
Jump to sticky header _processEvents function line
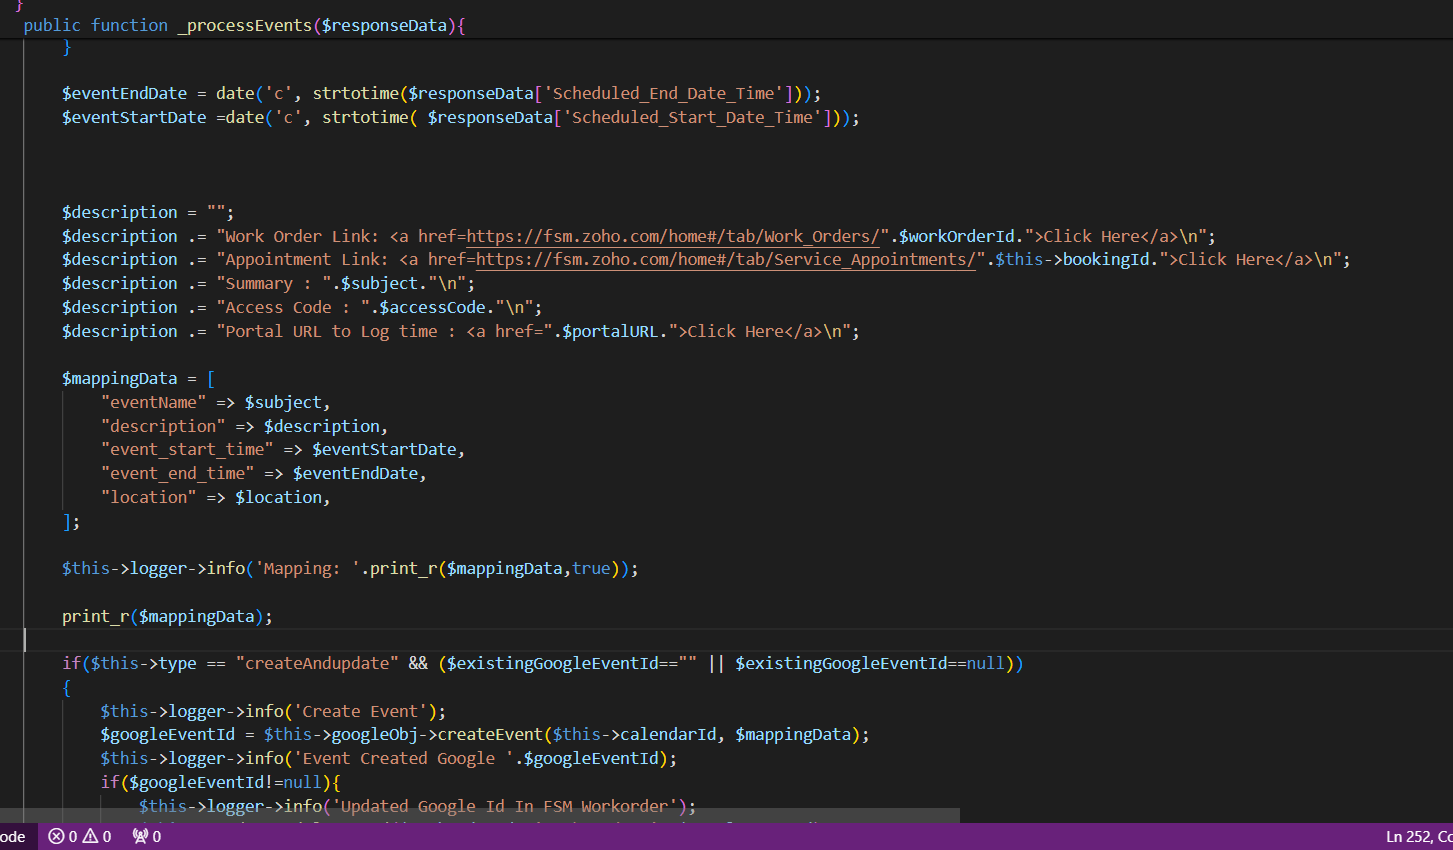pos(244,25)
